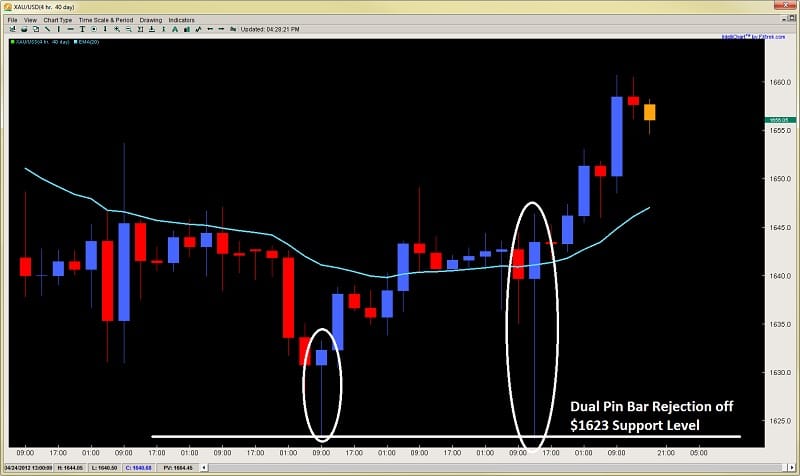800x476 pixels.
Task: Click the 1650.0 price axis label
Action: pos(781,179)
